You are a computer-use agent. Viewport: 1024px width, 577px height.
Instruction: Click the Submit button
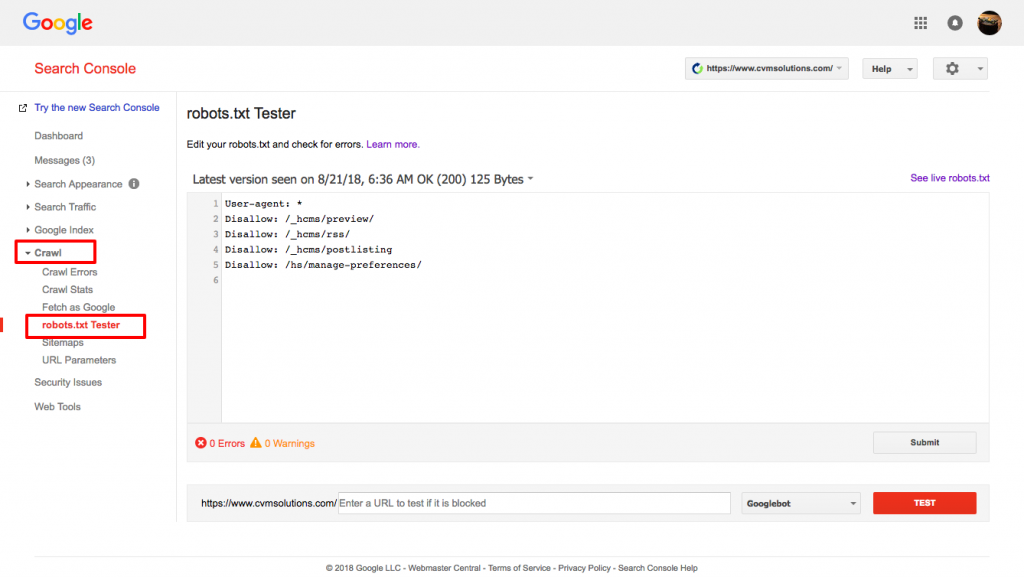924,443
